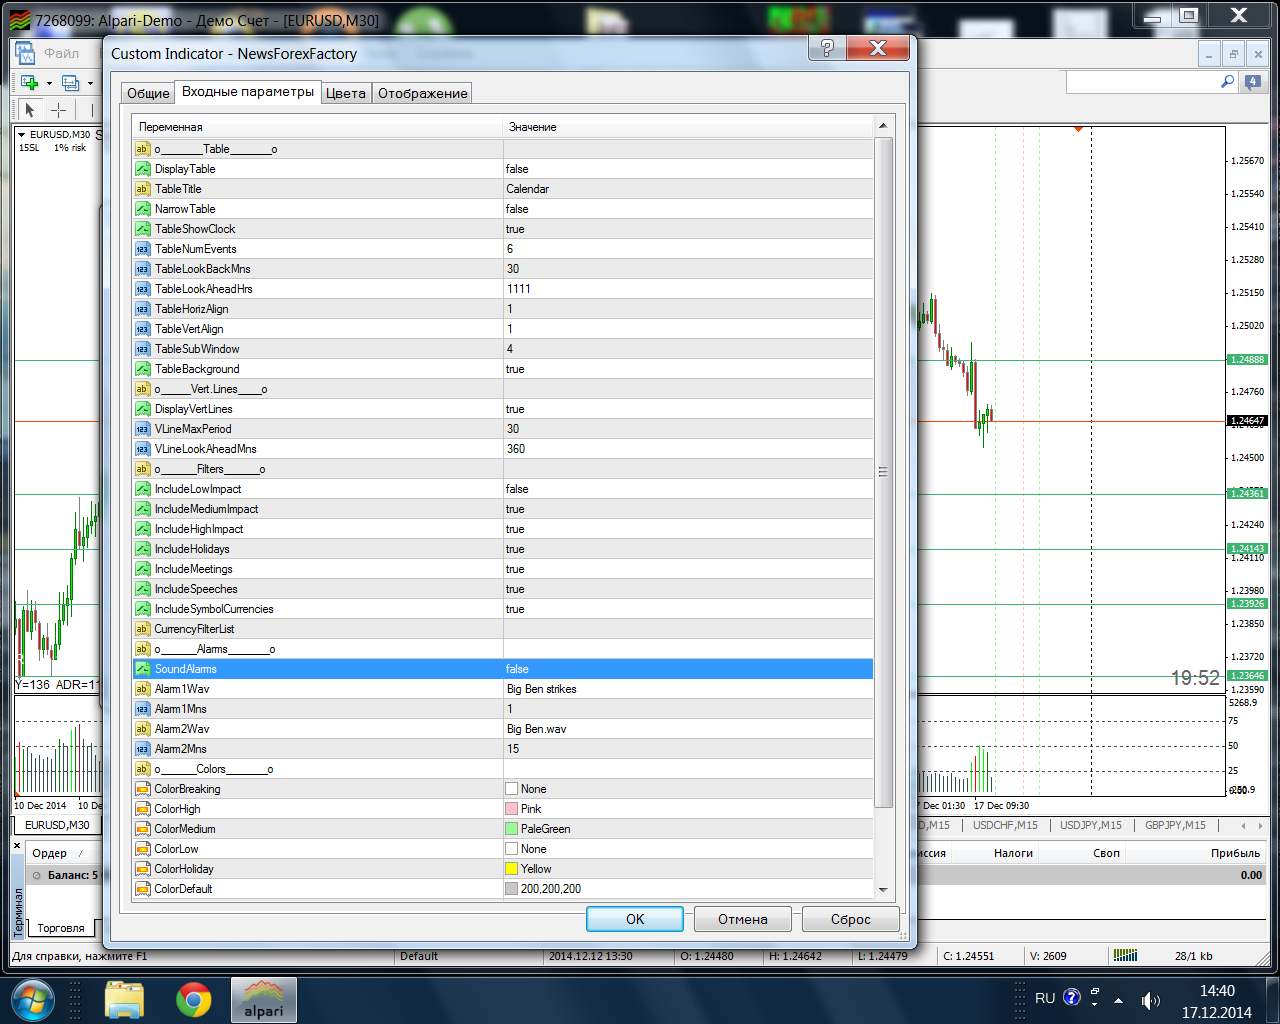Click the value 'Calendar' of TableTitle
The image size is (1280, 1024).
(x=527, y=189)
